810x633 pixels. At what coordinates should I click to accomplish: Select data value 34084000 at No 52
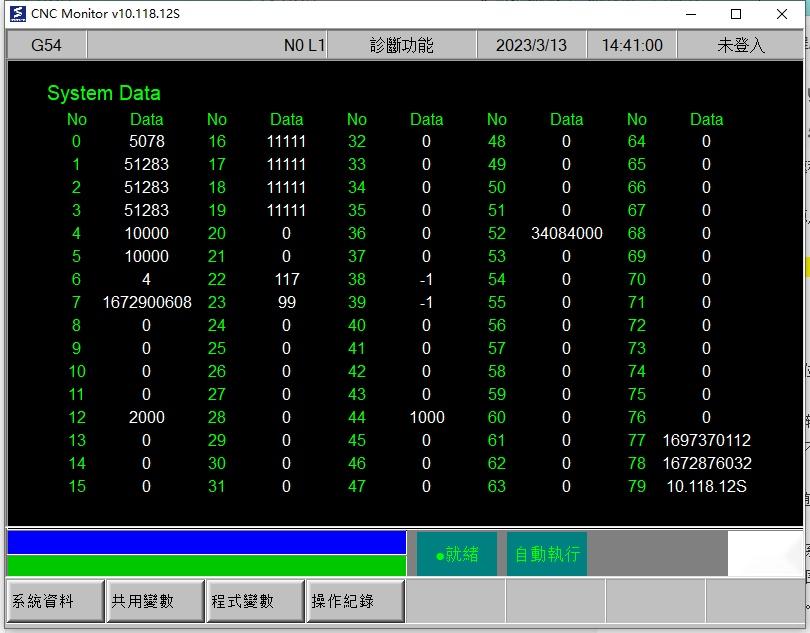[x=566, y=233]
